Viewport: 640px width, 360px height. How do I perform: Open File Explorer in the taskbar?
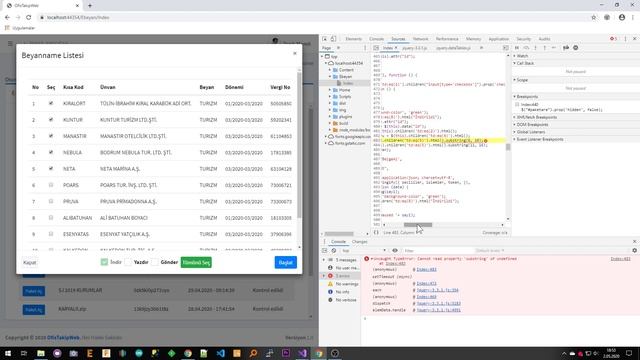pos(41,353)
